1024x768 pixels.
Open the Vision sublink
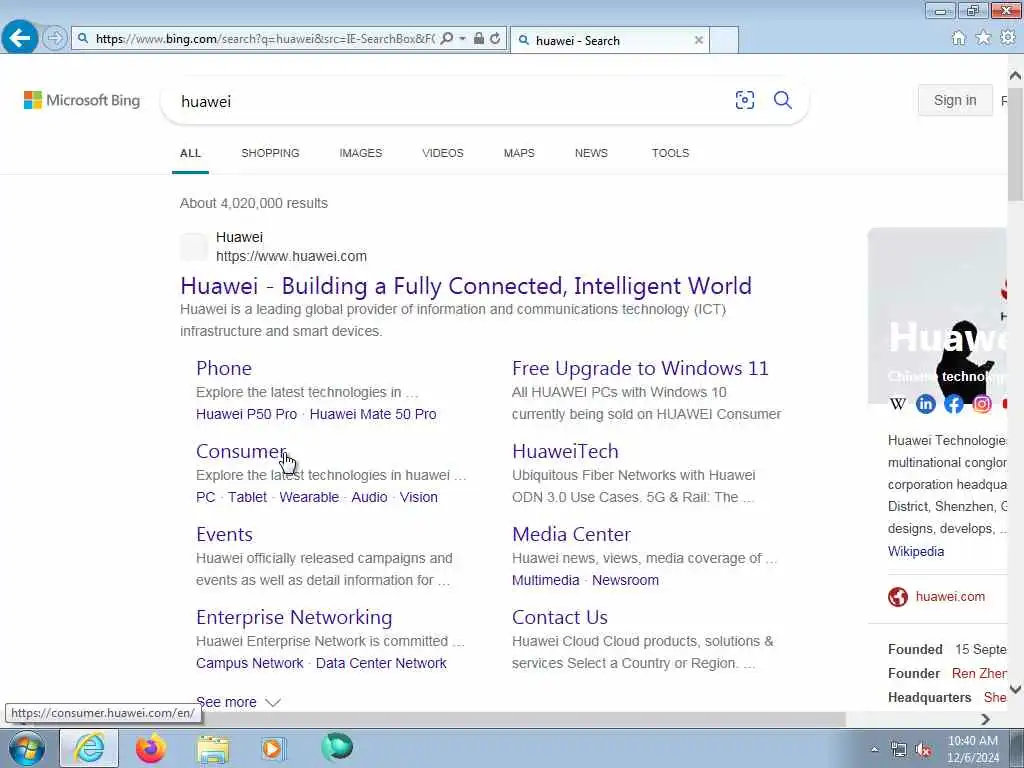[x=419, y=497]
